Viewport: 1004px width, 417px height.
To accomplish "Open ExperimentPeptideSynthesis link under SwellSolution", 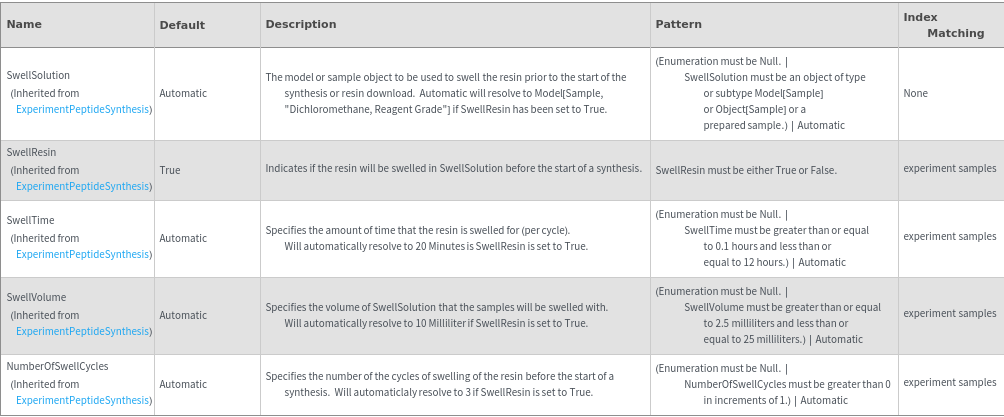I will pos(83,109).
